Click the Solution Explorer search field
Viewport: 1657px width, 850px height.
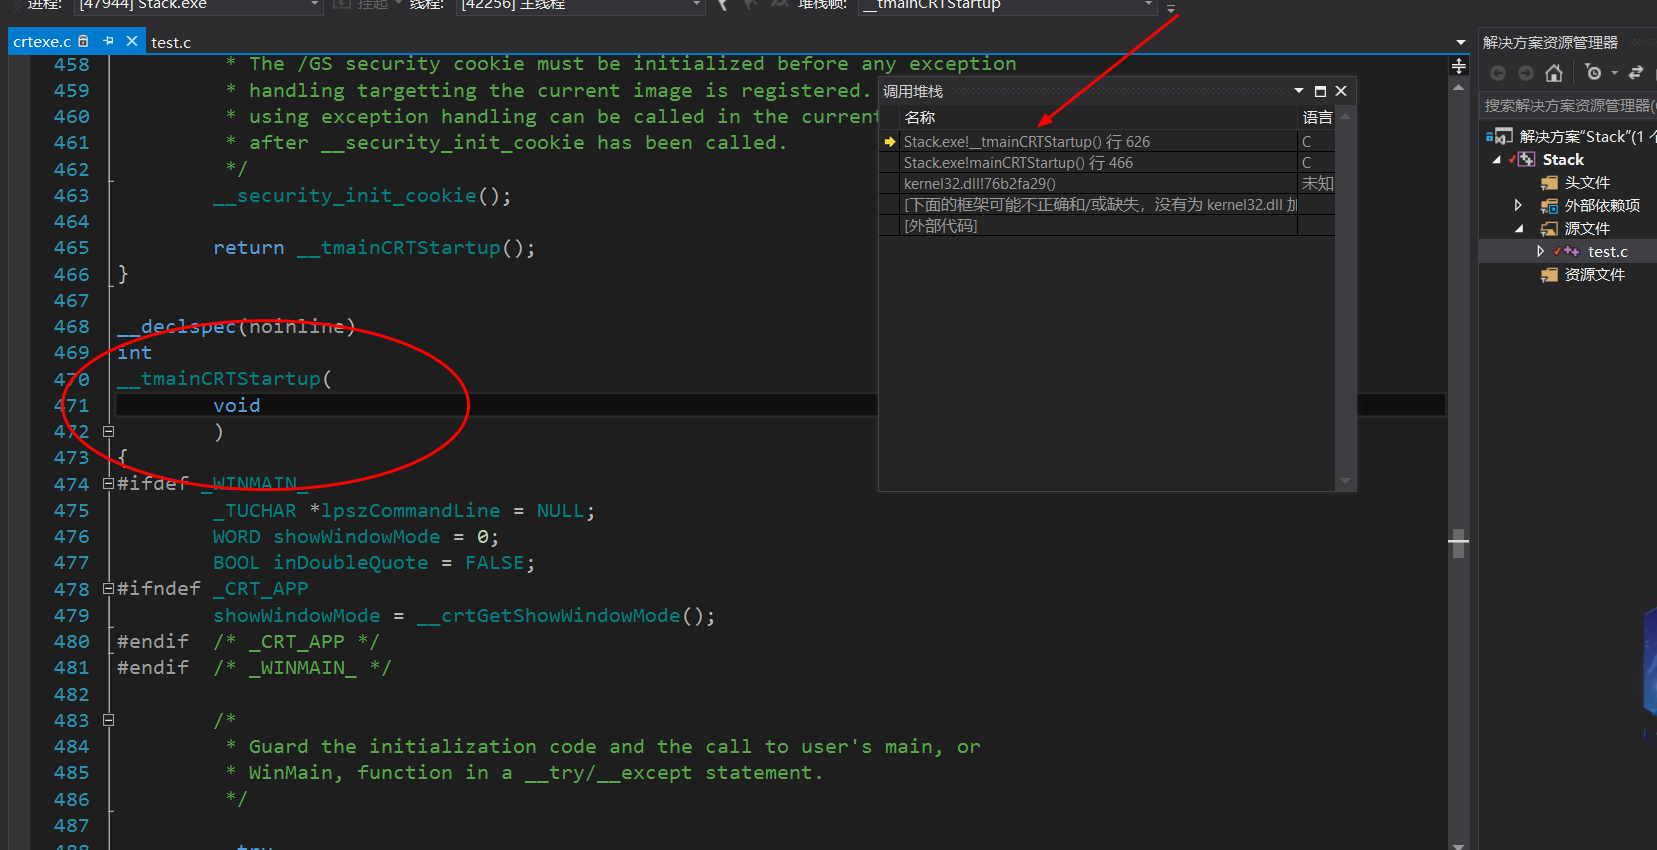(1568, 105)
